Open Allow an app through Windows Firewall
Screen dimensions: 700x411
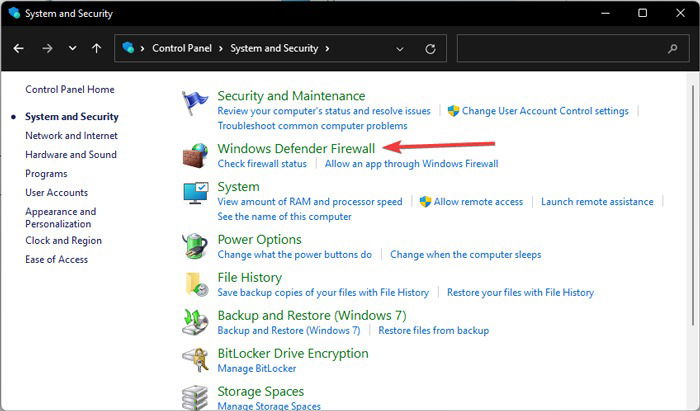click(x=411, y=164)
